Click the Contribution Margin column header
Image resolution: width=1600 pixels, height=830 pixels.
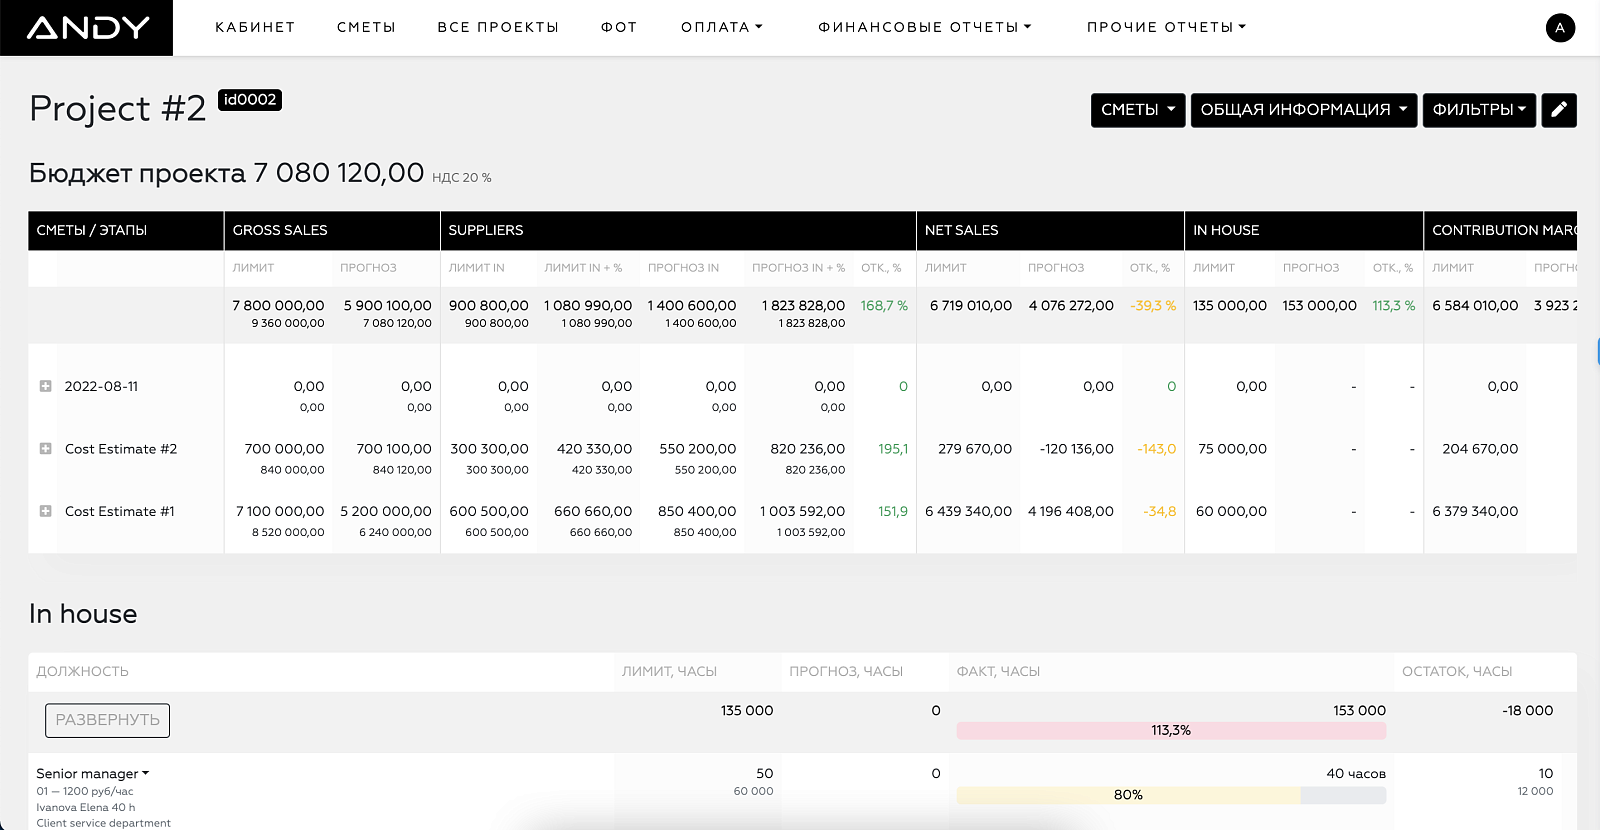pyautogui.click(x=1500, y=230)
